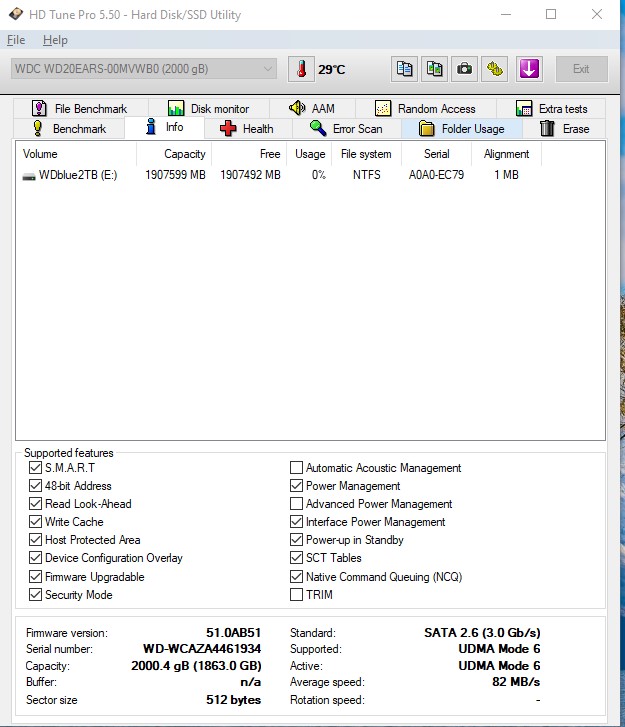This screenshot has width=625, height=727.
Task: Click the copy screenshot to clipboard icon
Action: [434, 69]
